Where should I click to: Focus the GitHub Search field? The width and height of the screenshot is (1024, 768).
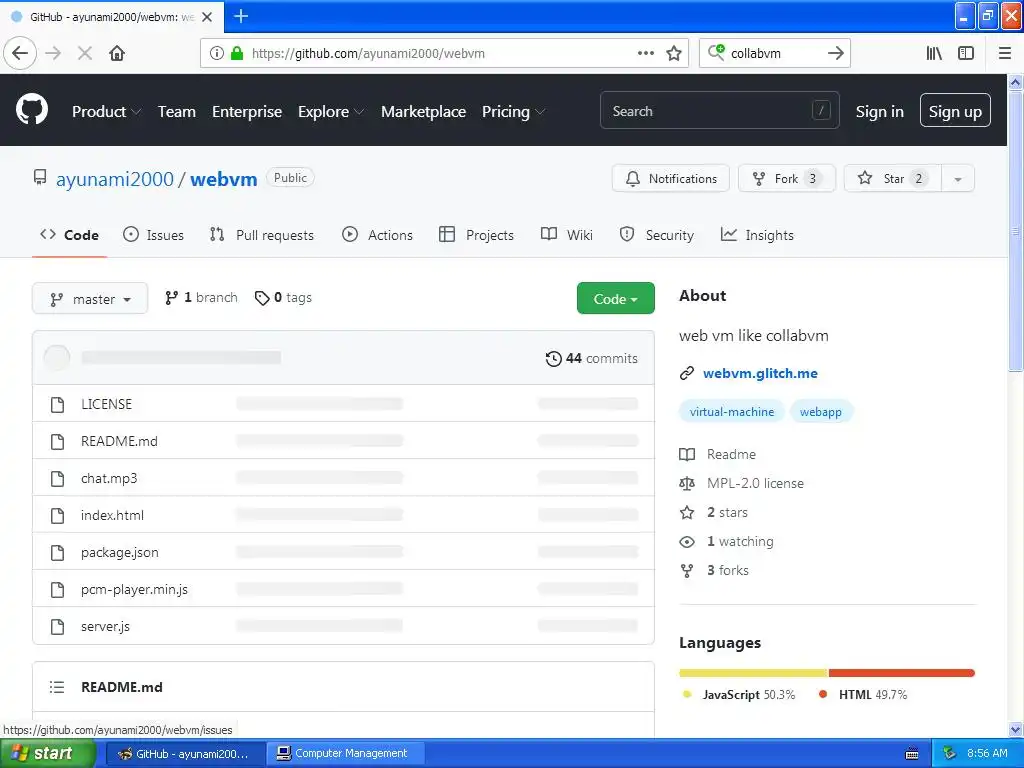click(x=720, y=110)
